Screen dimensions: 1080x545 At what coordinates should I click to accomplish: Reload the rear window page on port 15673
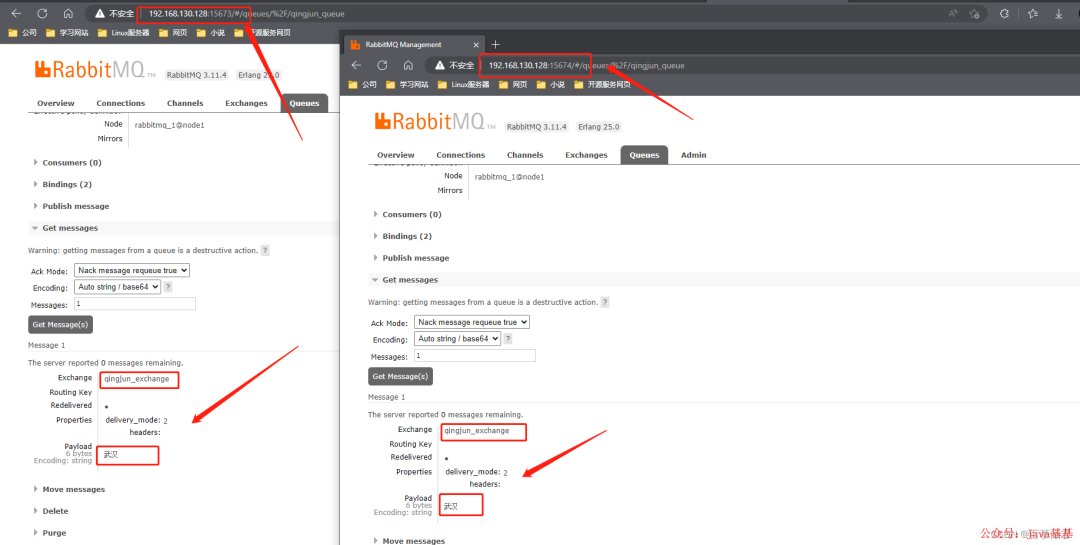pyautogui.click(x=42, y=14)
